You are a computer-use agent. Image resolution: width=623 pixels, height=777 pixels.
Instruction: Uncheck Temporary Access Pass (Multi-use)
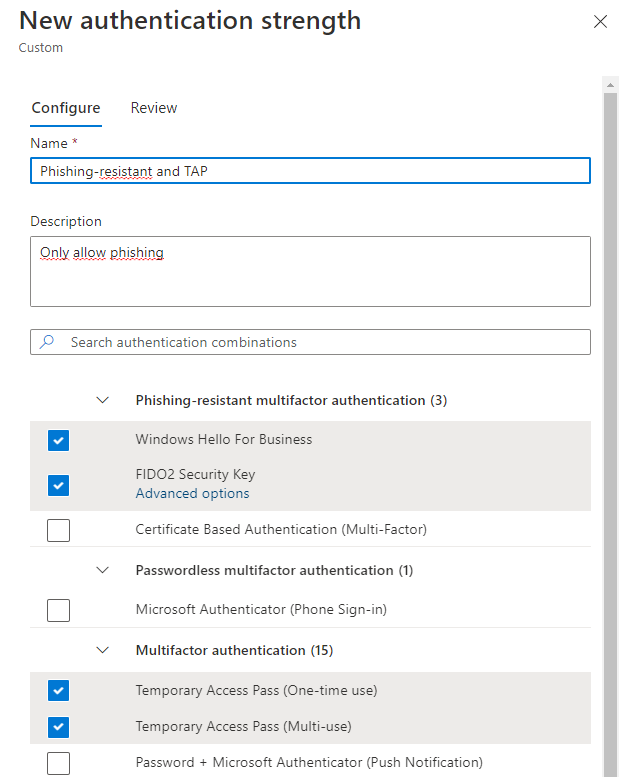click(x=58, y=727)
